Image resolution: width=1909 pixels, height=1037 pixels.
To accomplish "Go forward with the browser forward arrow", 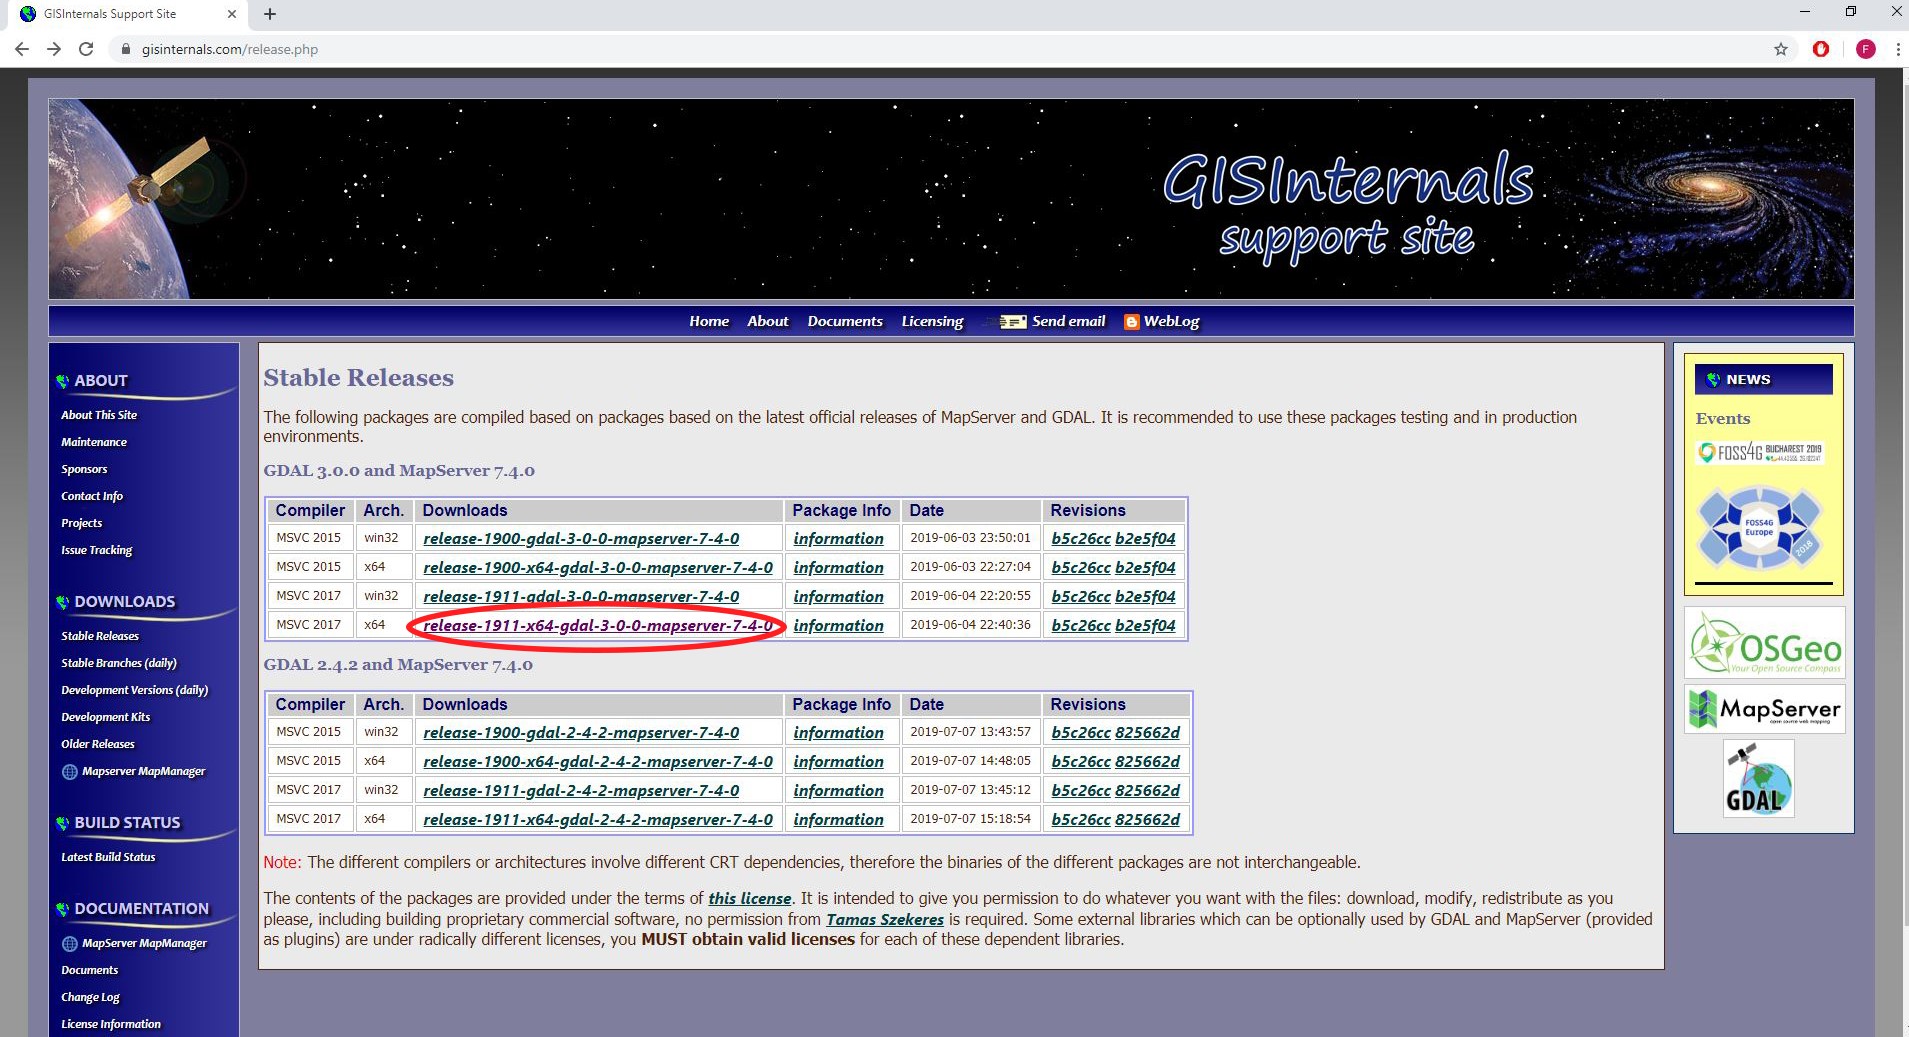I will coord(54,49).
